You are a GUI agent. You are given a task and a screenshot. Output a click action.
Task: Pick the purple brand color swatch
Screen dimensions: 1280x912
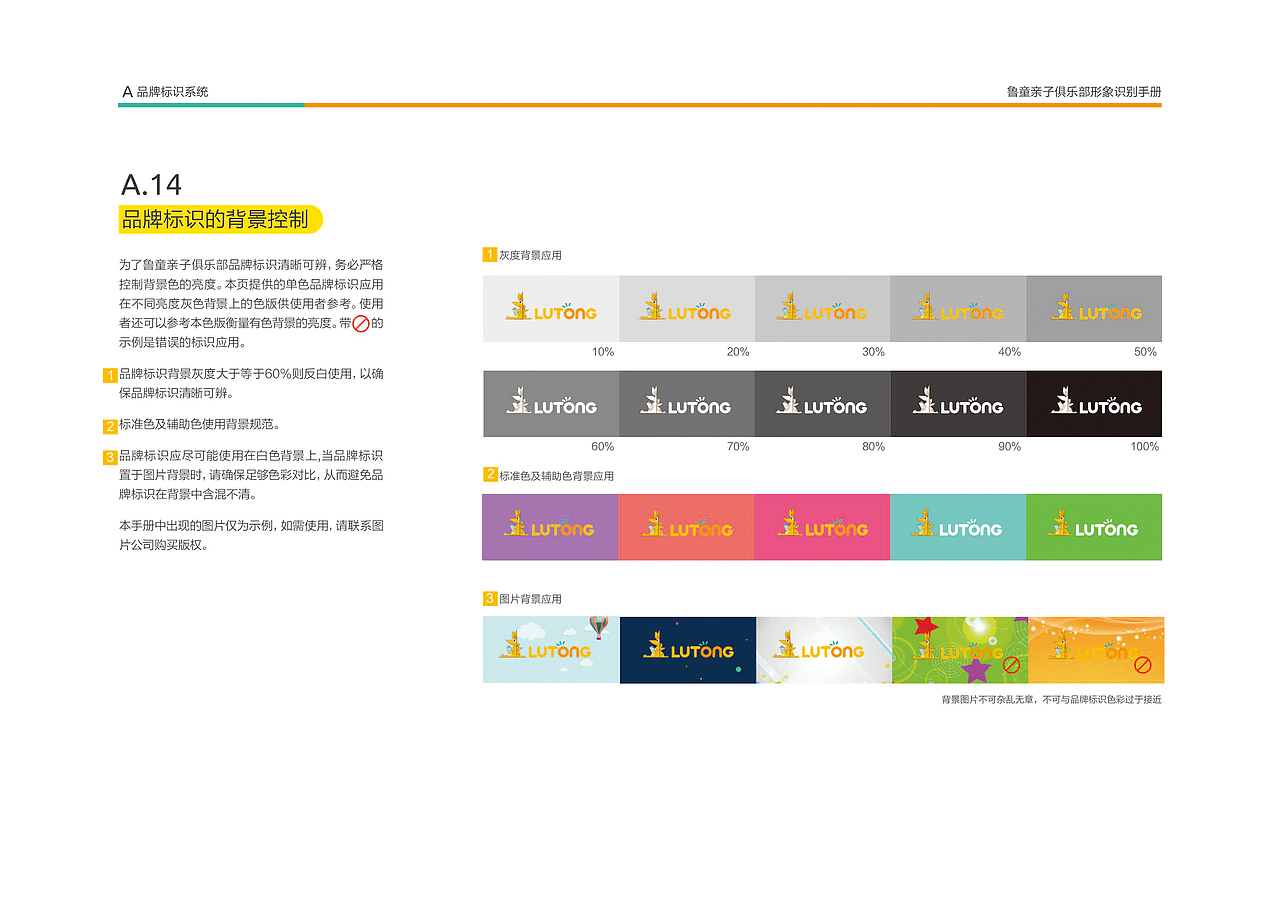550,527
